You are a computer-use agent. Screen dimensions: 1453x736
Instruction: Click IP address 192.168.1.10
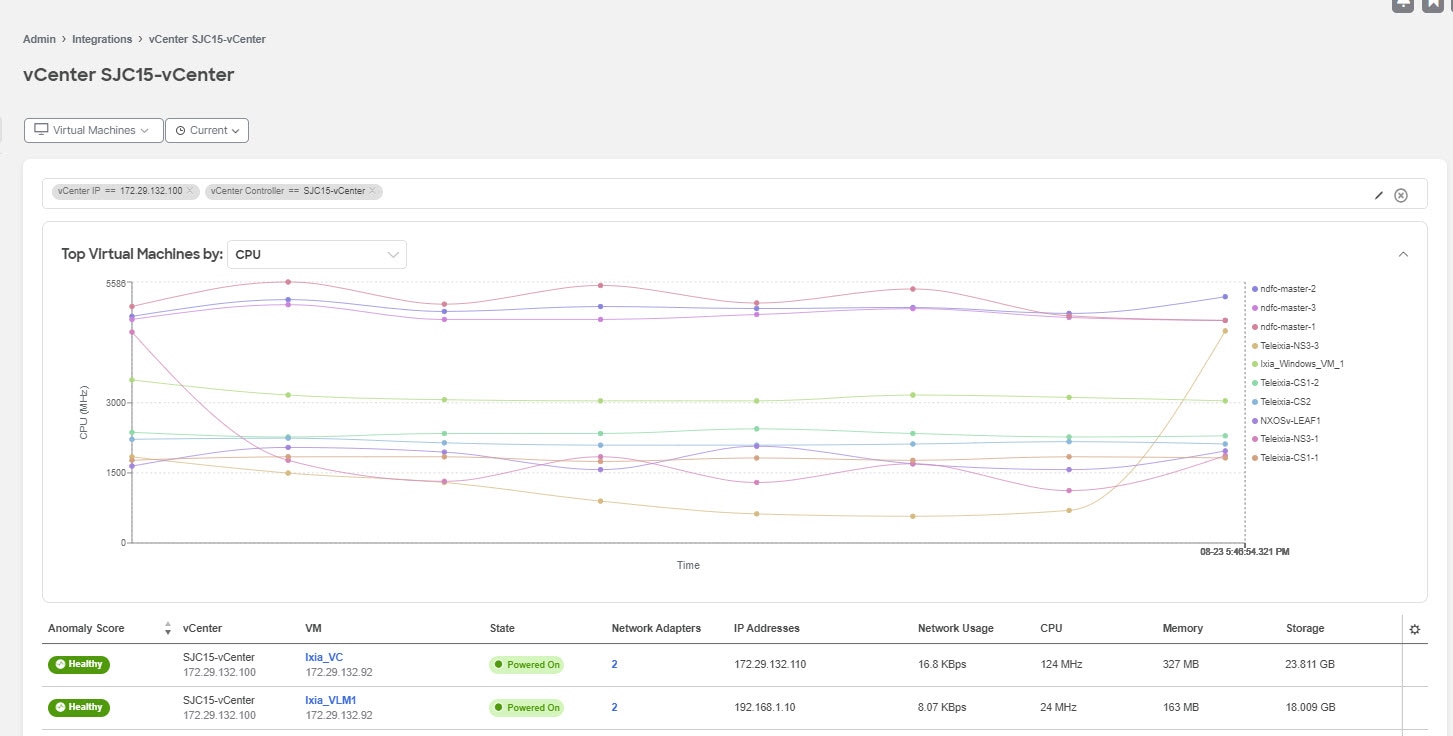[x=764, y=708]
